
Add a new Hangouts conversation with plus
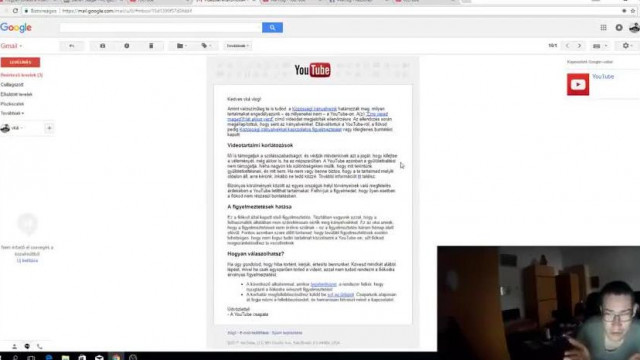click(49, 128)
